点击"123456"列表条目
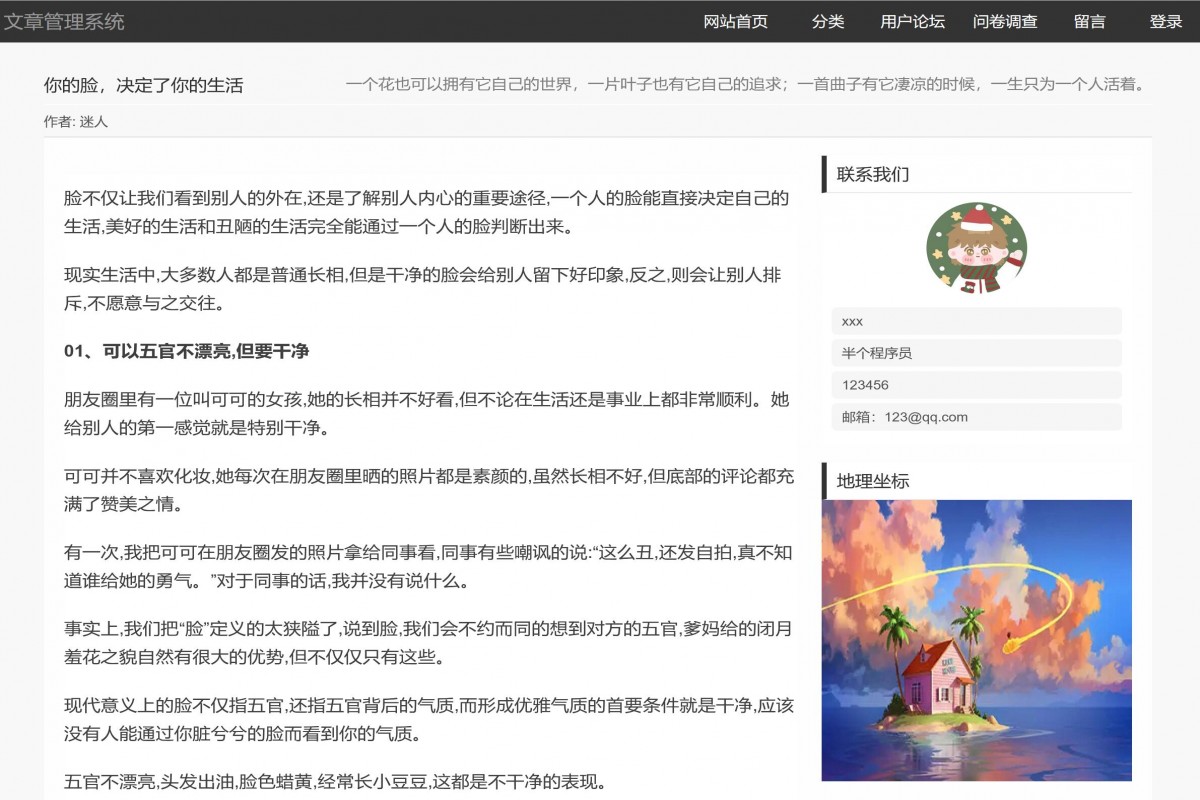The width and height of the screenshot is (1200, 800). (x=978, y=385)
